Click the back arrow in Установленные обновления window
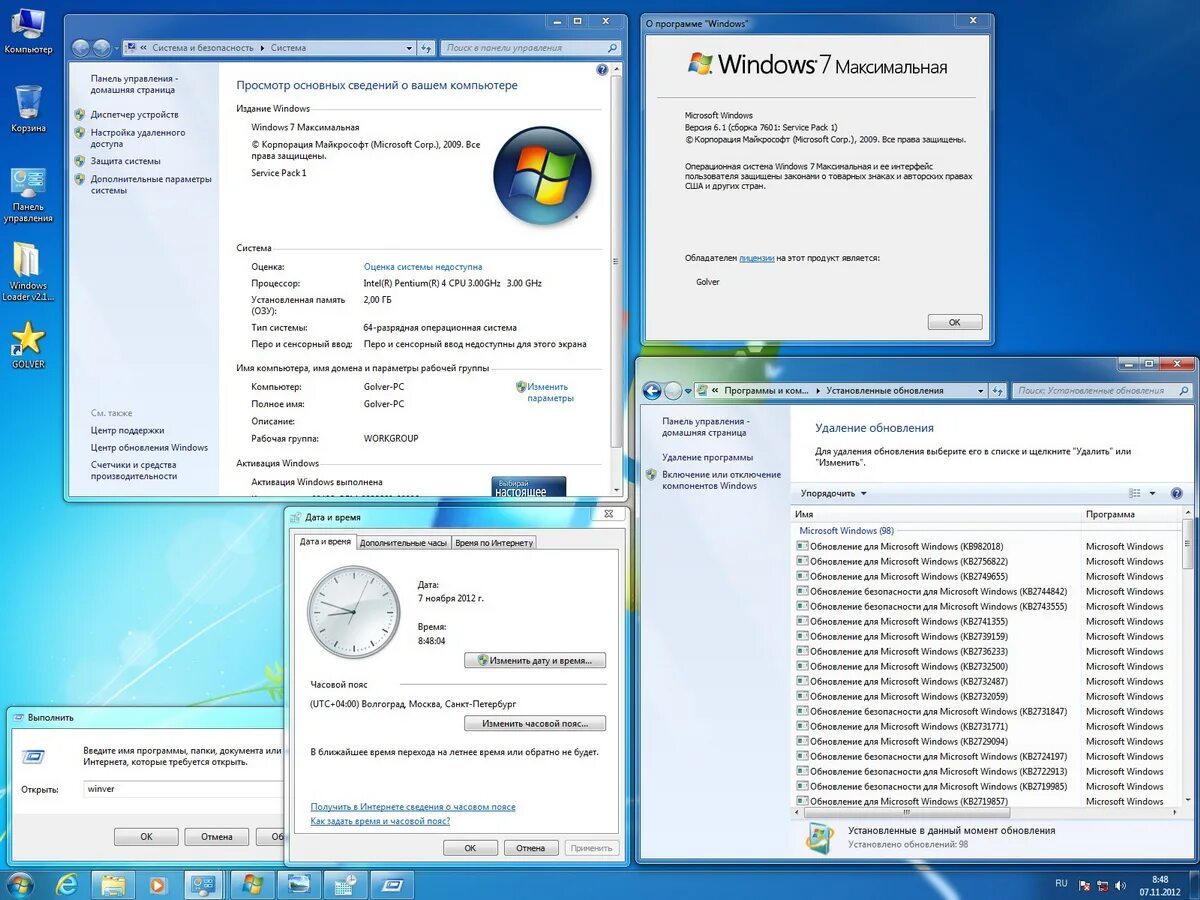Viewport: 1200px width, 900px height. click(x=652, y=391)
